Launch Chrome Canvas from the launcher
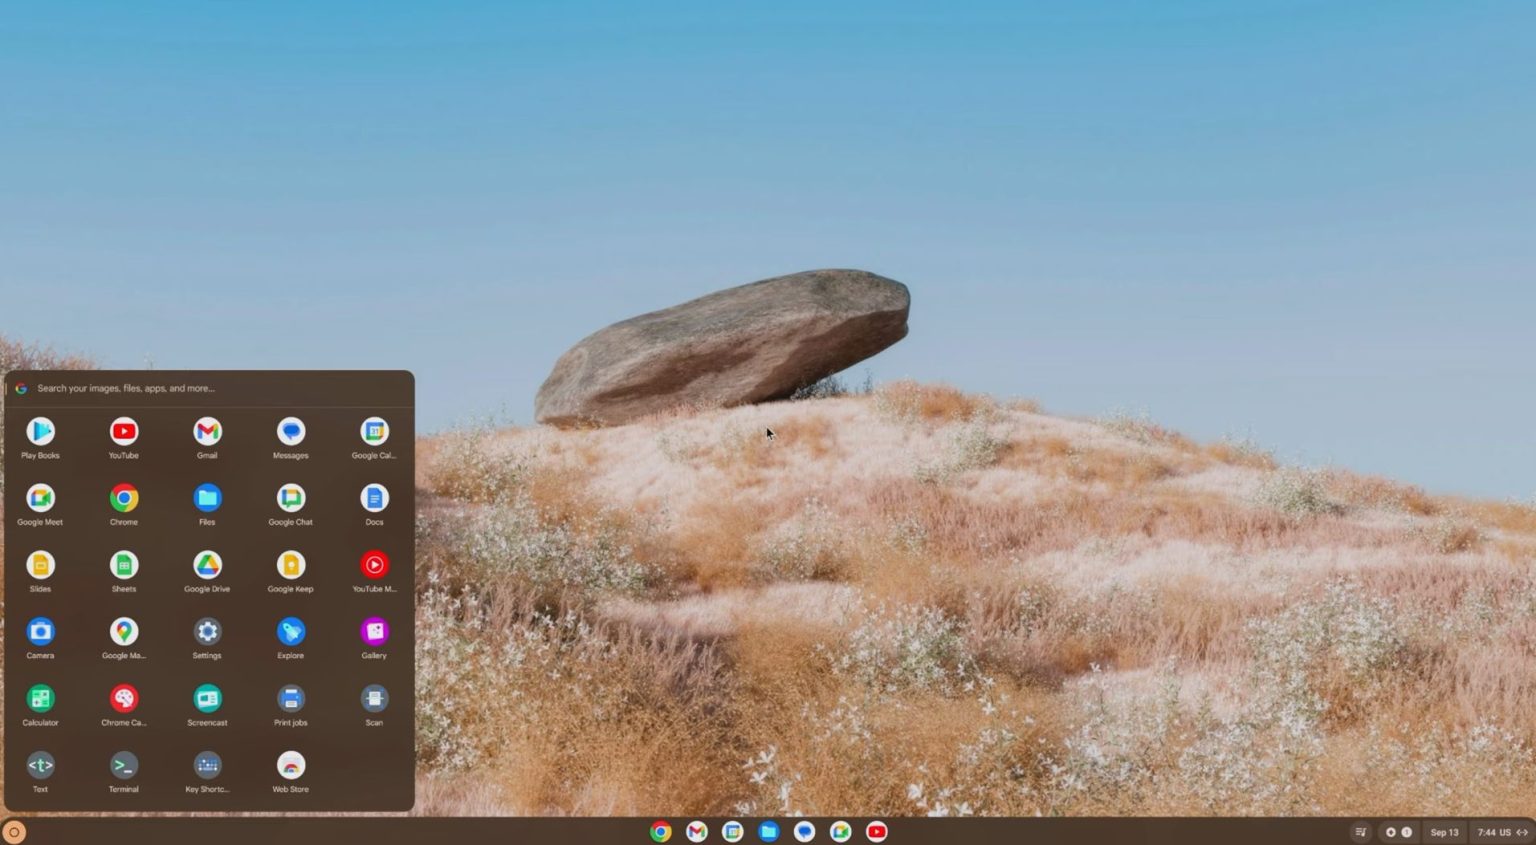The height and width of the screenshot is (845, 1536). (123, 697)
